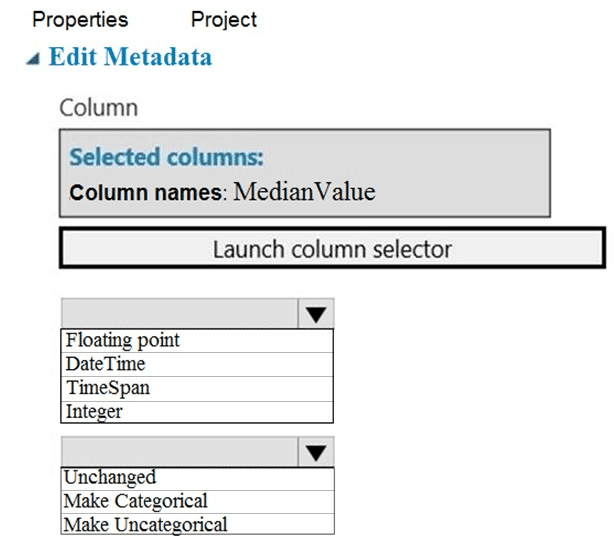Click the MedianValue column name

click(x=304, y=192)
